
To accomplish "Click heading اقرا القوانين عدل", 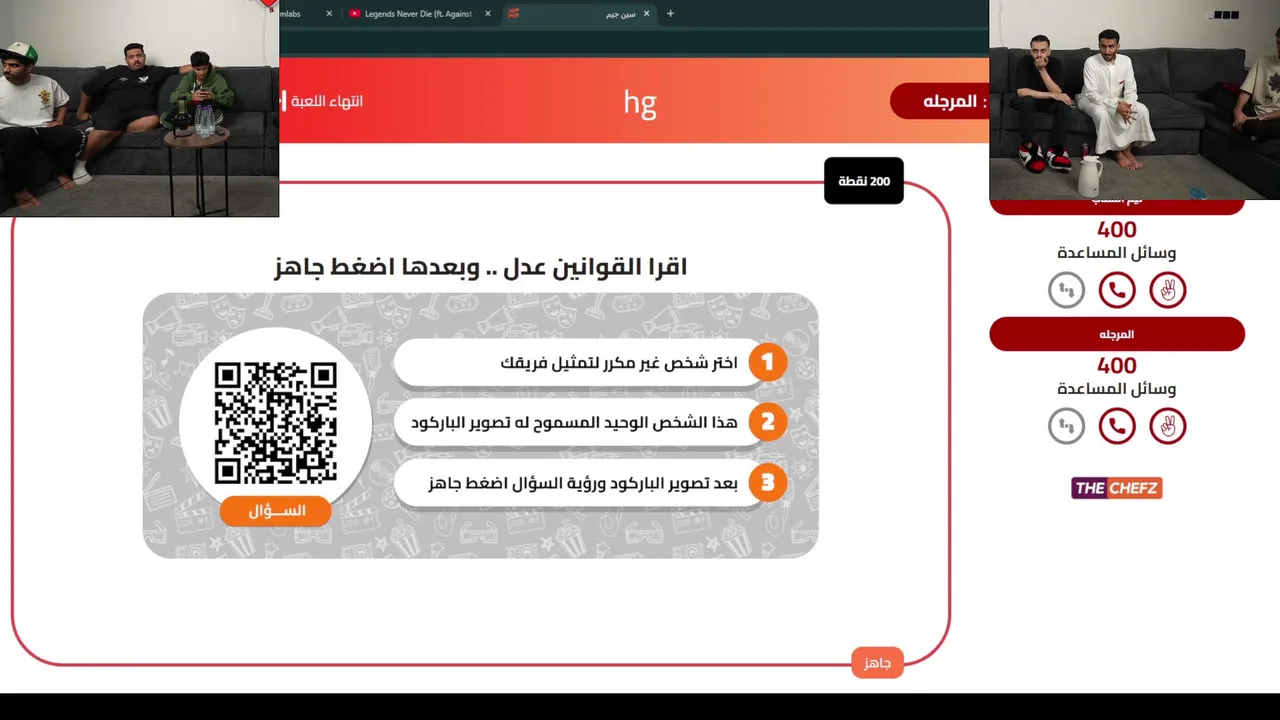I will (x=480, y=267).
